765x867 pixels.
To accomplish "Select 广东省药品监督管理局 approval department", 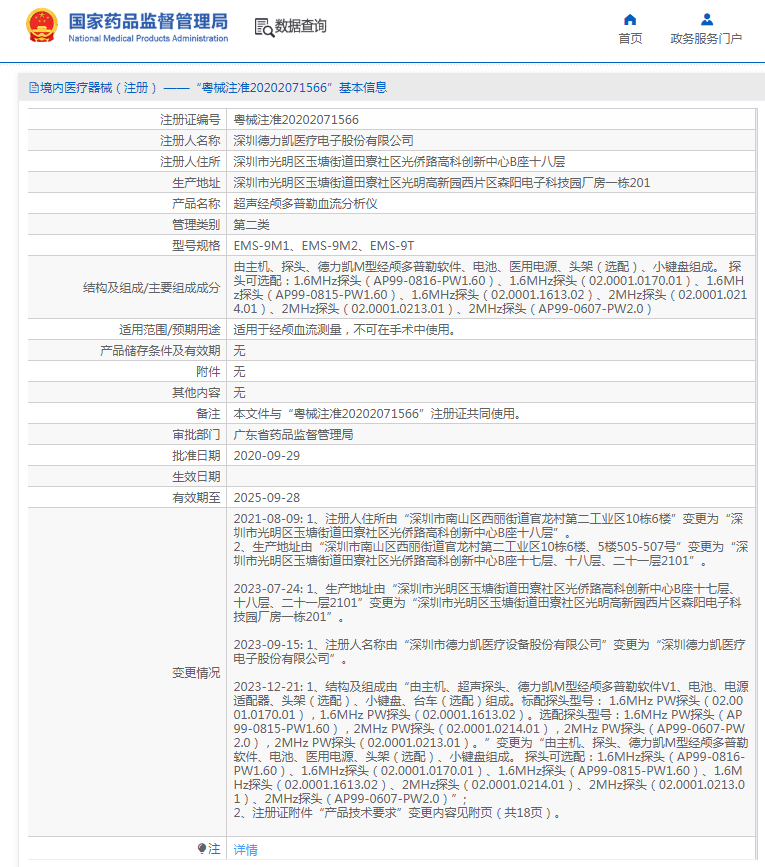I will pyautogui.click(x=293, y=435).
